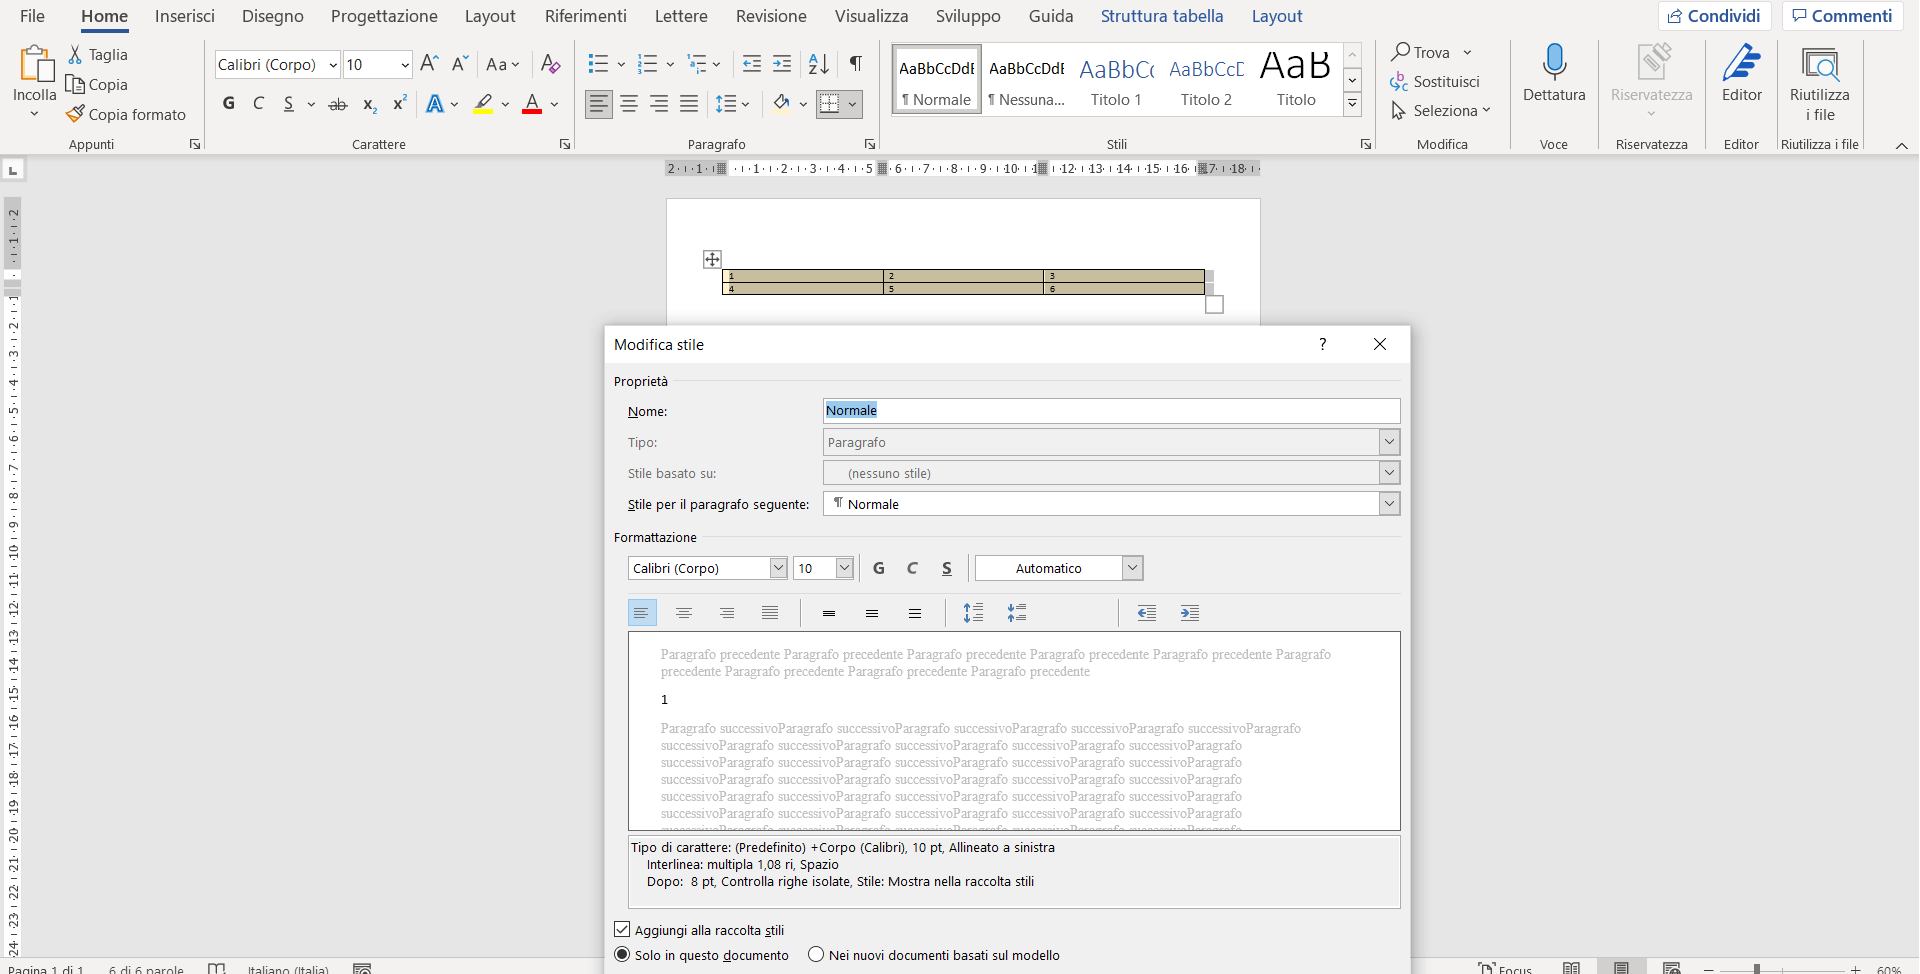This screenshot has width=1920, height=974.
Task: Expand the dialog font size dropdown
Action: click(x=844, y=568)
